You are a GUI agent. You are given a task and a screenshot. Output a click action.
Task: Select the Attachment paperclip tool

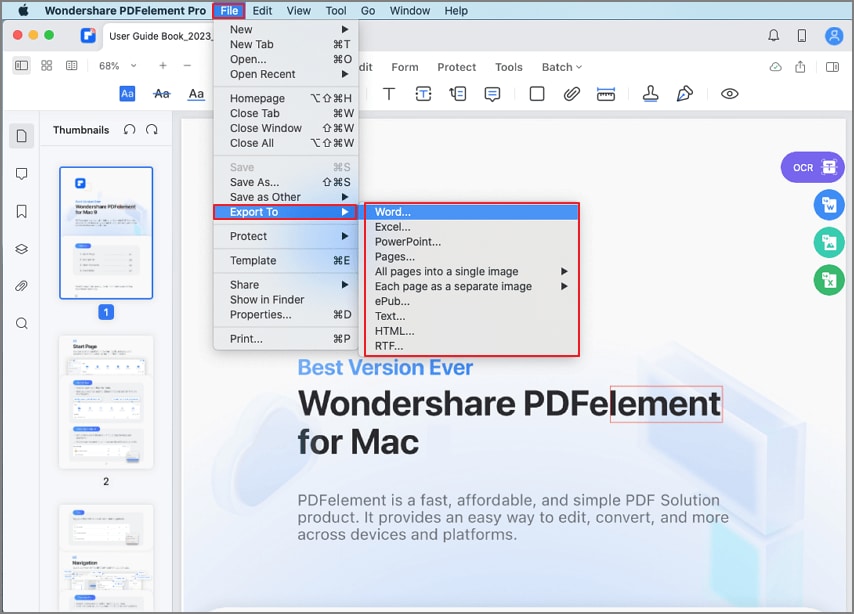571,94
